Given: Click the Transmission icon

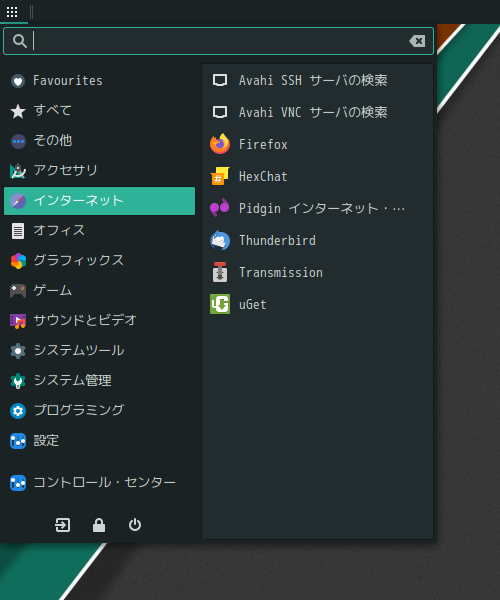Looking at the screenshot, I should tap(220, 272).
